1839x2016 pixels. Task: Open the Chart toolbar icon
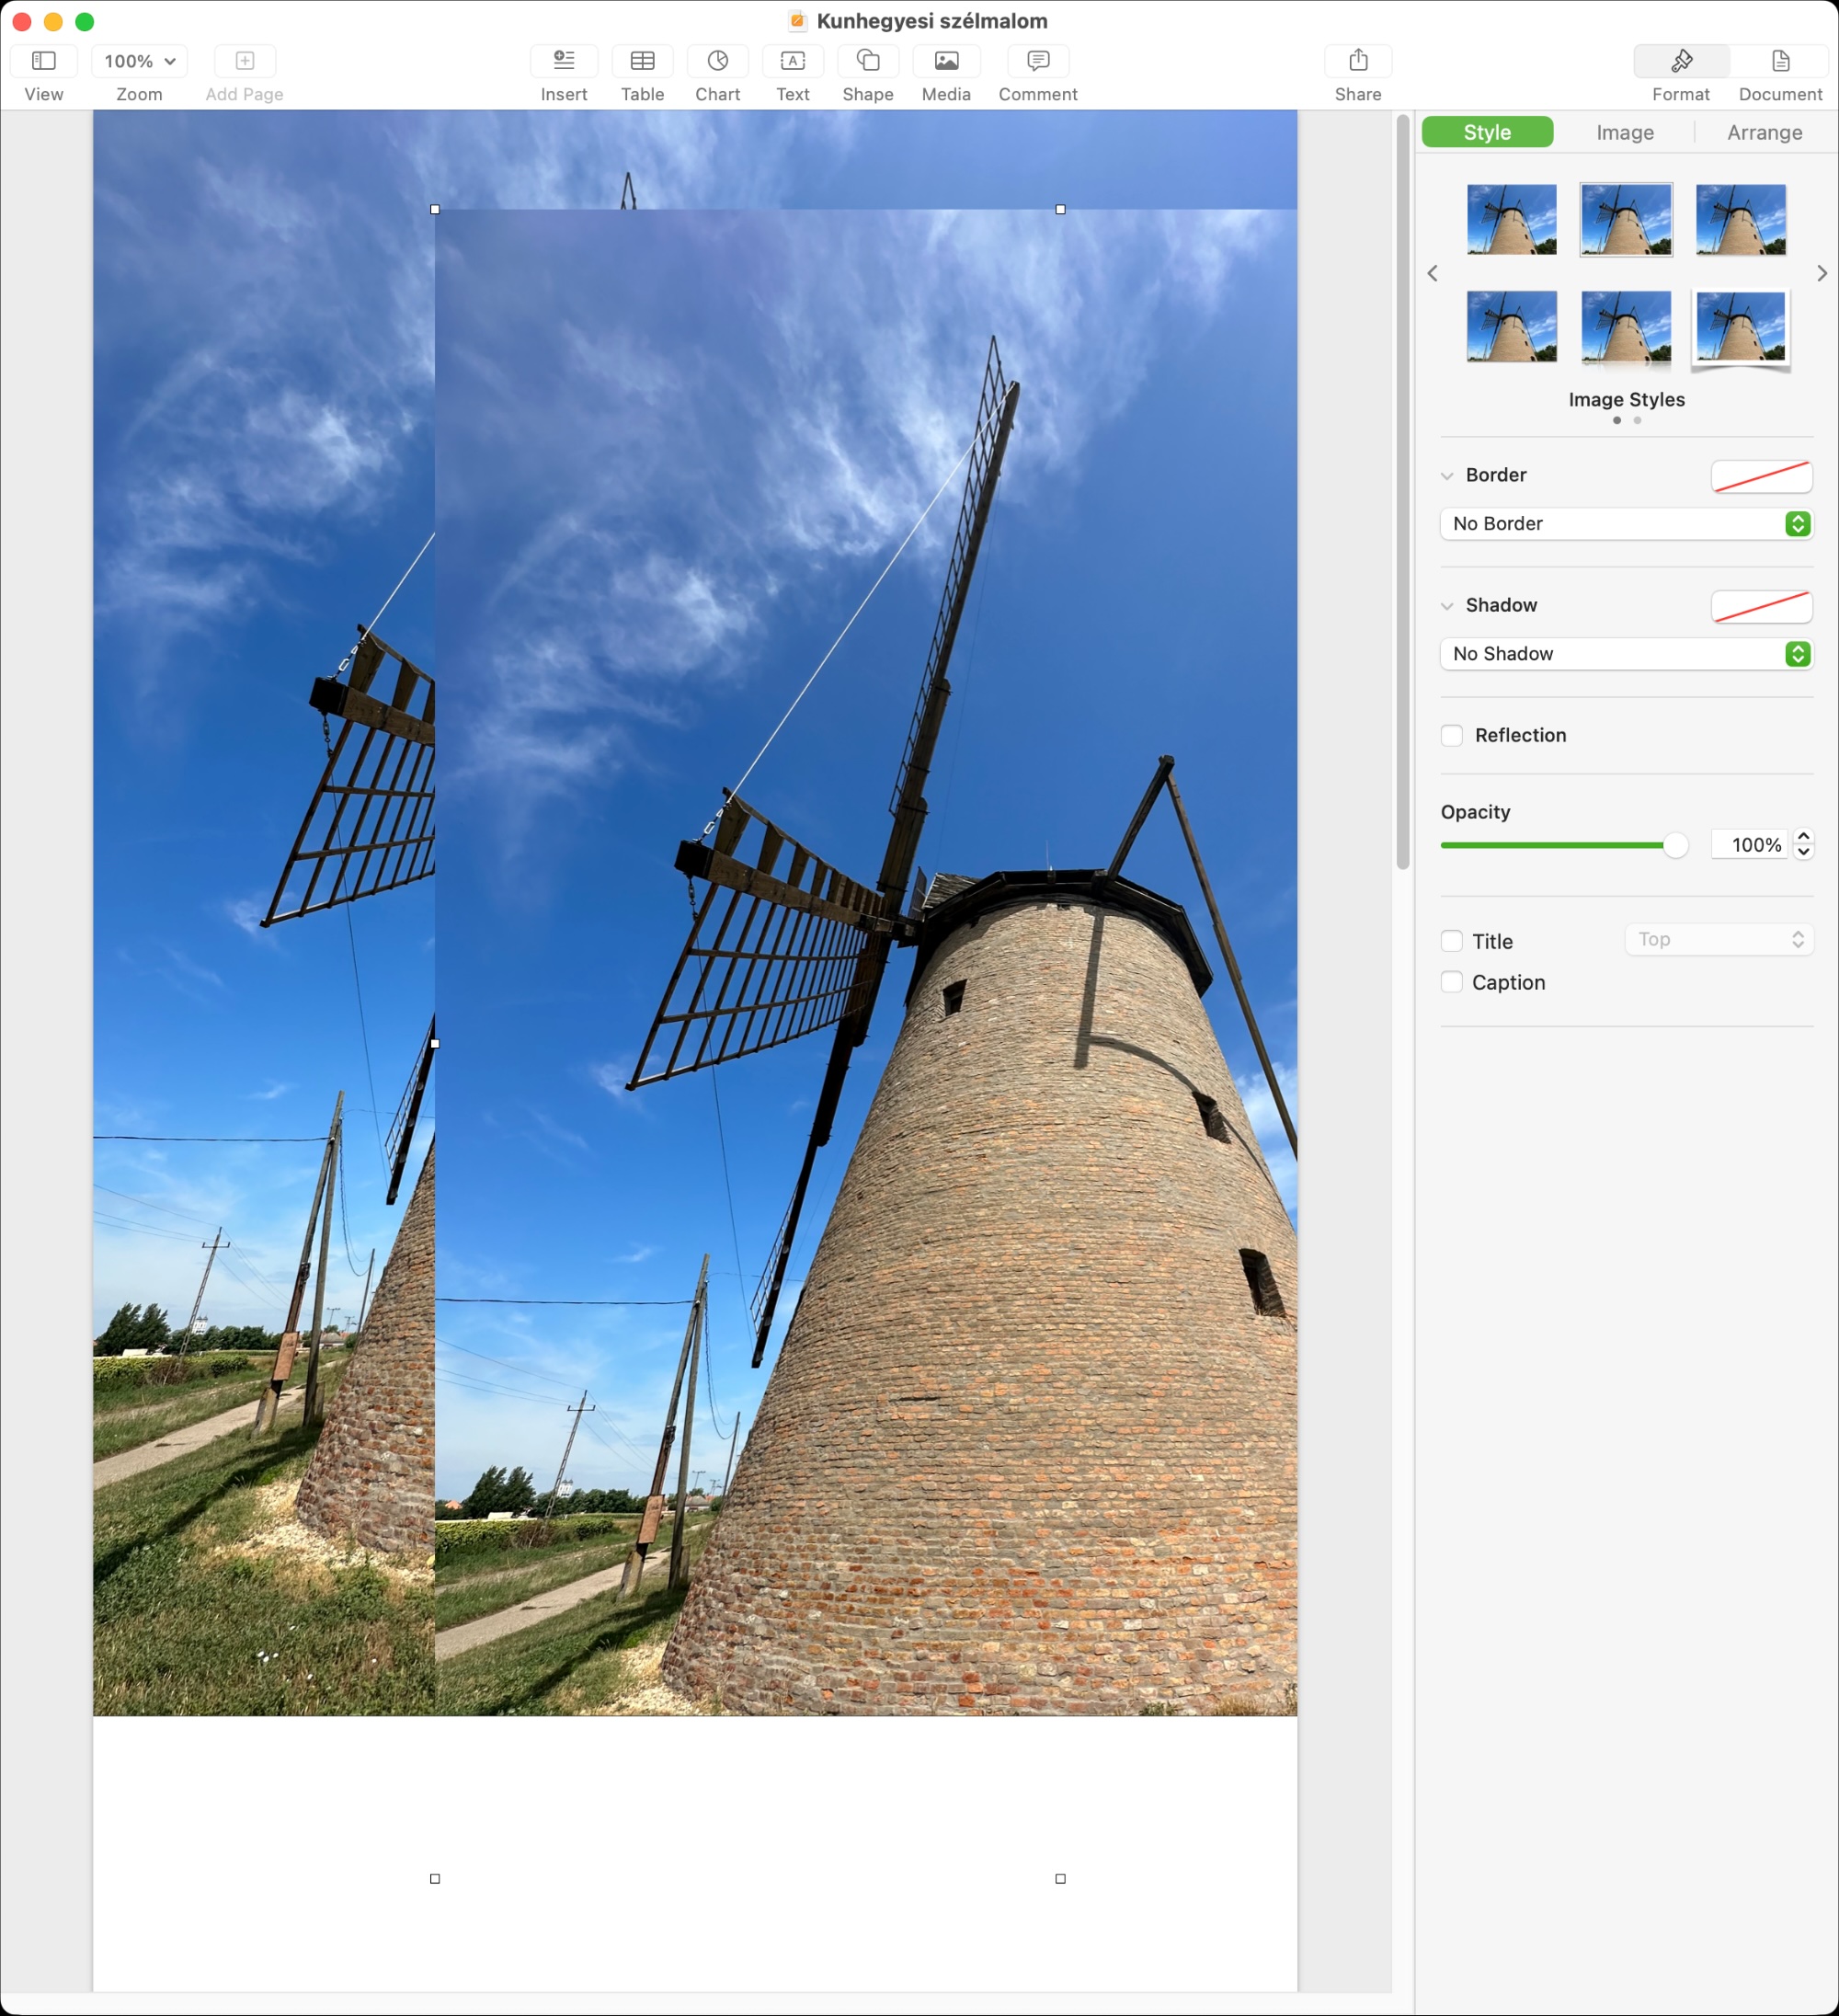(717, 61)
